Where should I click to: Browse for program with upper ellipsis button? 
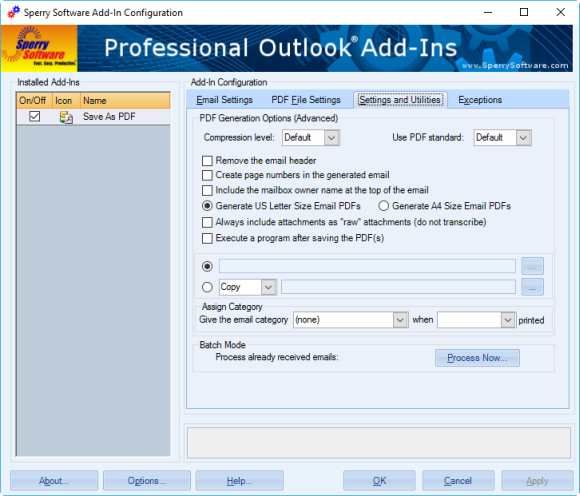(x=532, y=266)
